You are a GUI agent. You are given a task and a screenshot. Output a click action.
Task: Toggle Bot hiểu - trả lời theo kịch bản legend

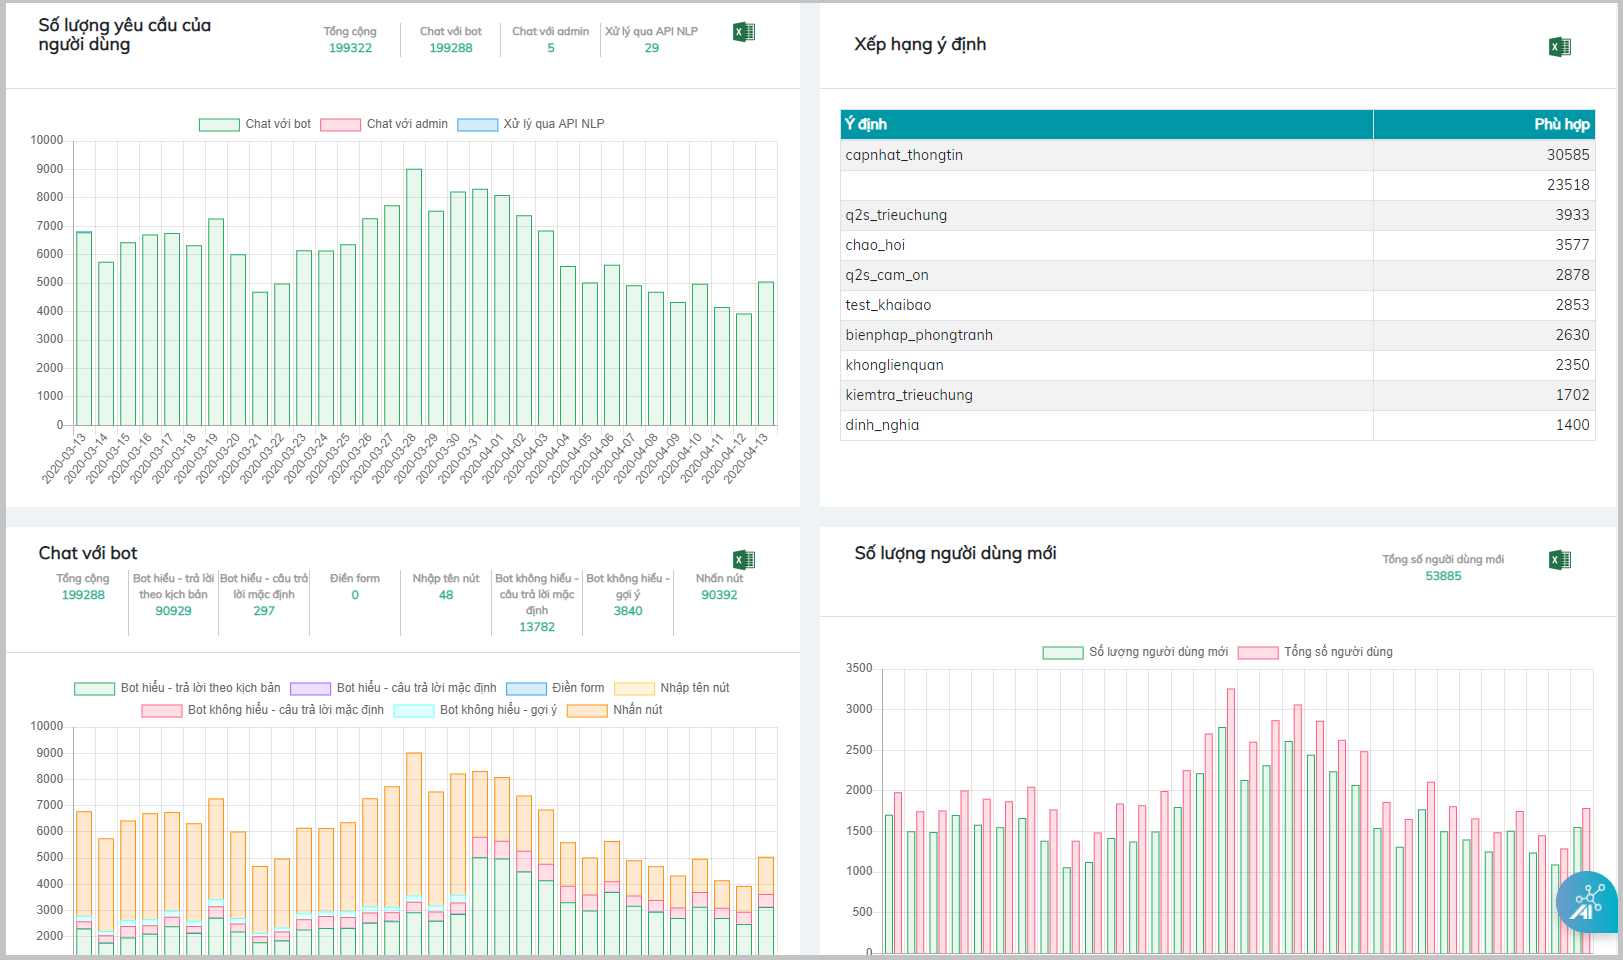click(x=178, y=688)
